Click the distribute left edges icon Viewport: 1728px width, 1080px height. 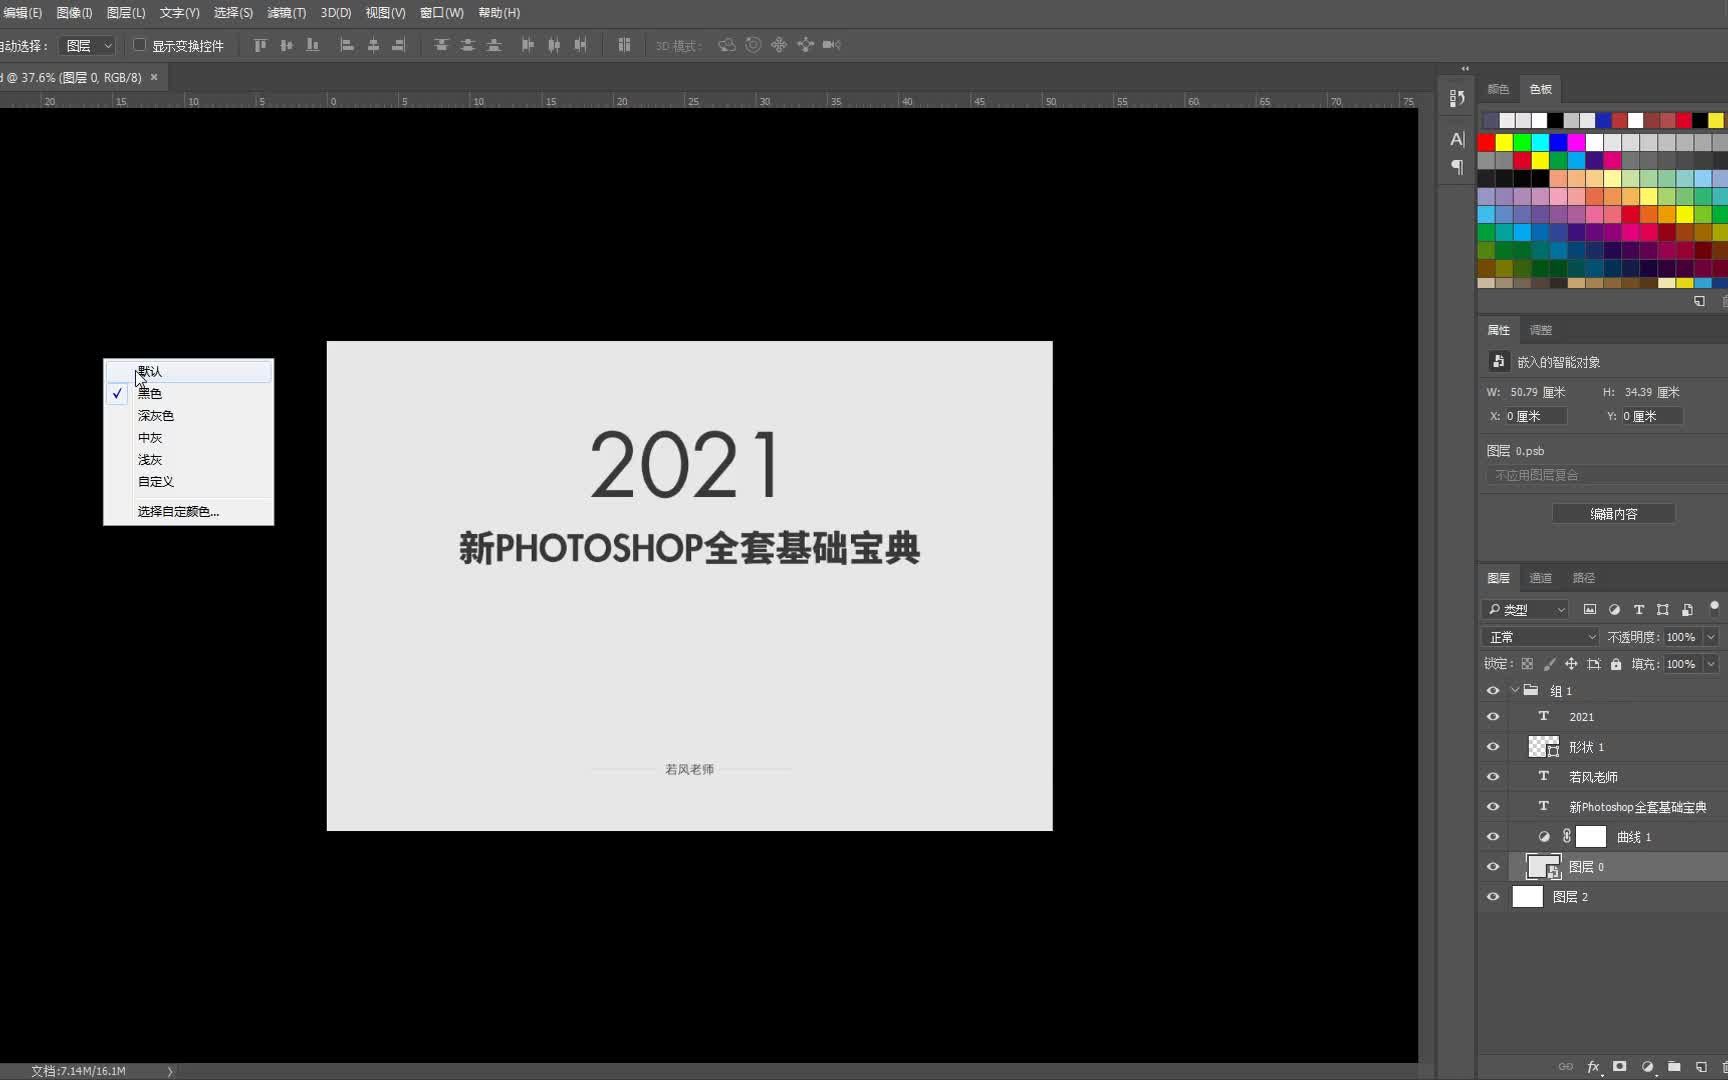[x=528, y=45]
